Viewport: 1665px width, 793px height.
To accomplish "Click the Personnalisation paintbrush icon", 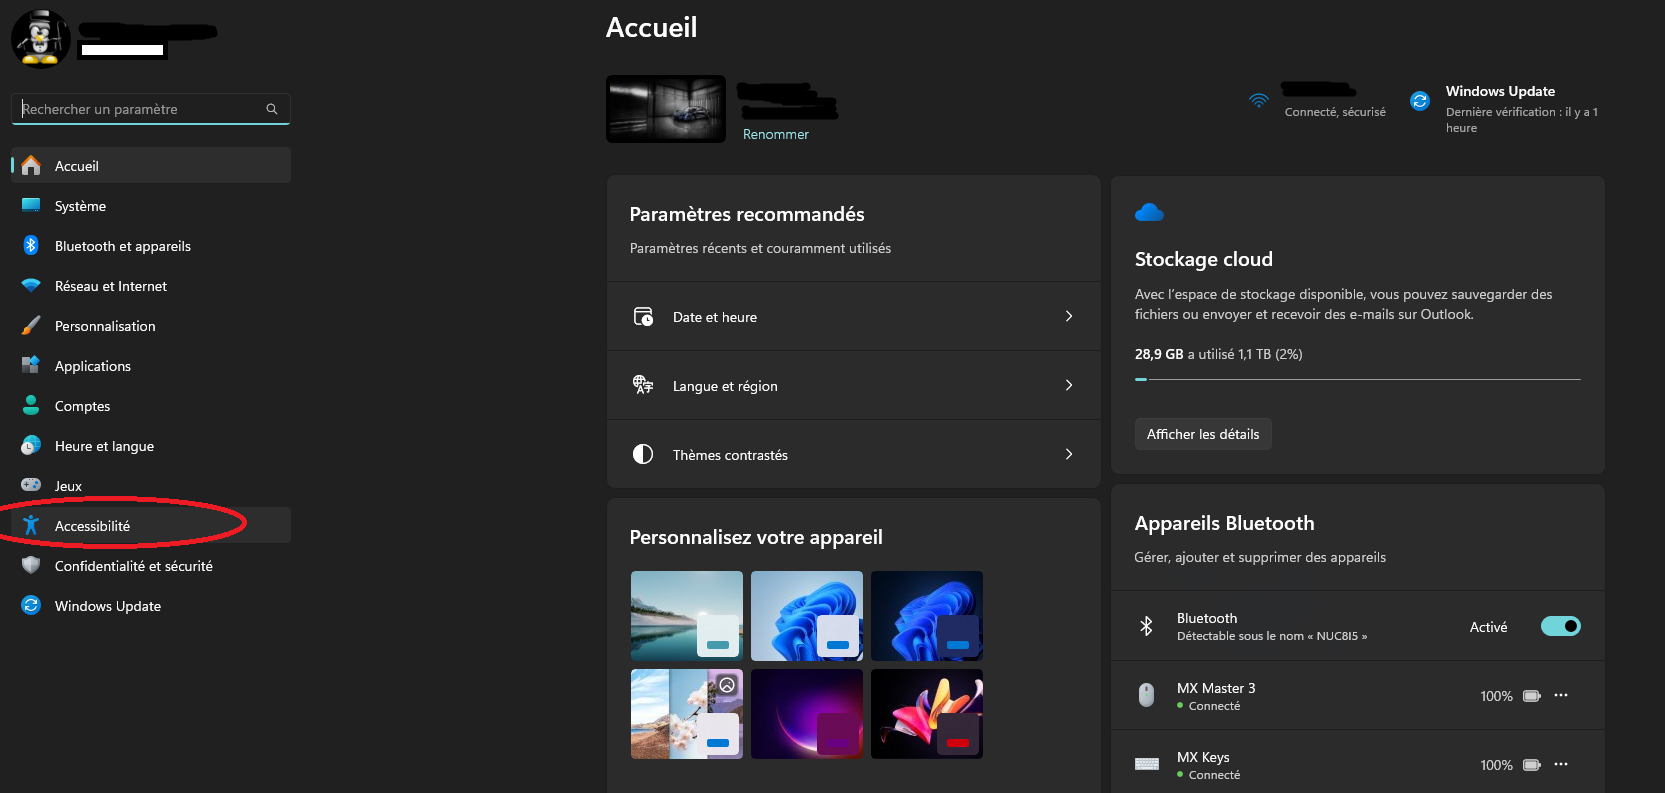I will tap(31, 326).
